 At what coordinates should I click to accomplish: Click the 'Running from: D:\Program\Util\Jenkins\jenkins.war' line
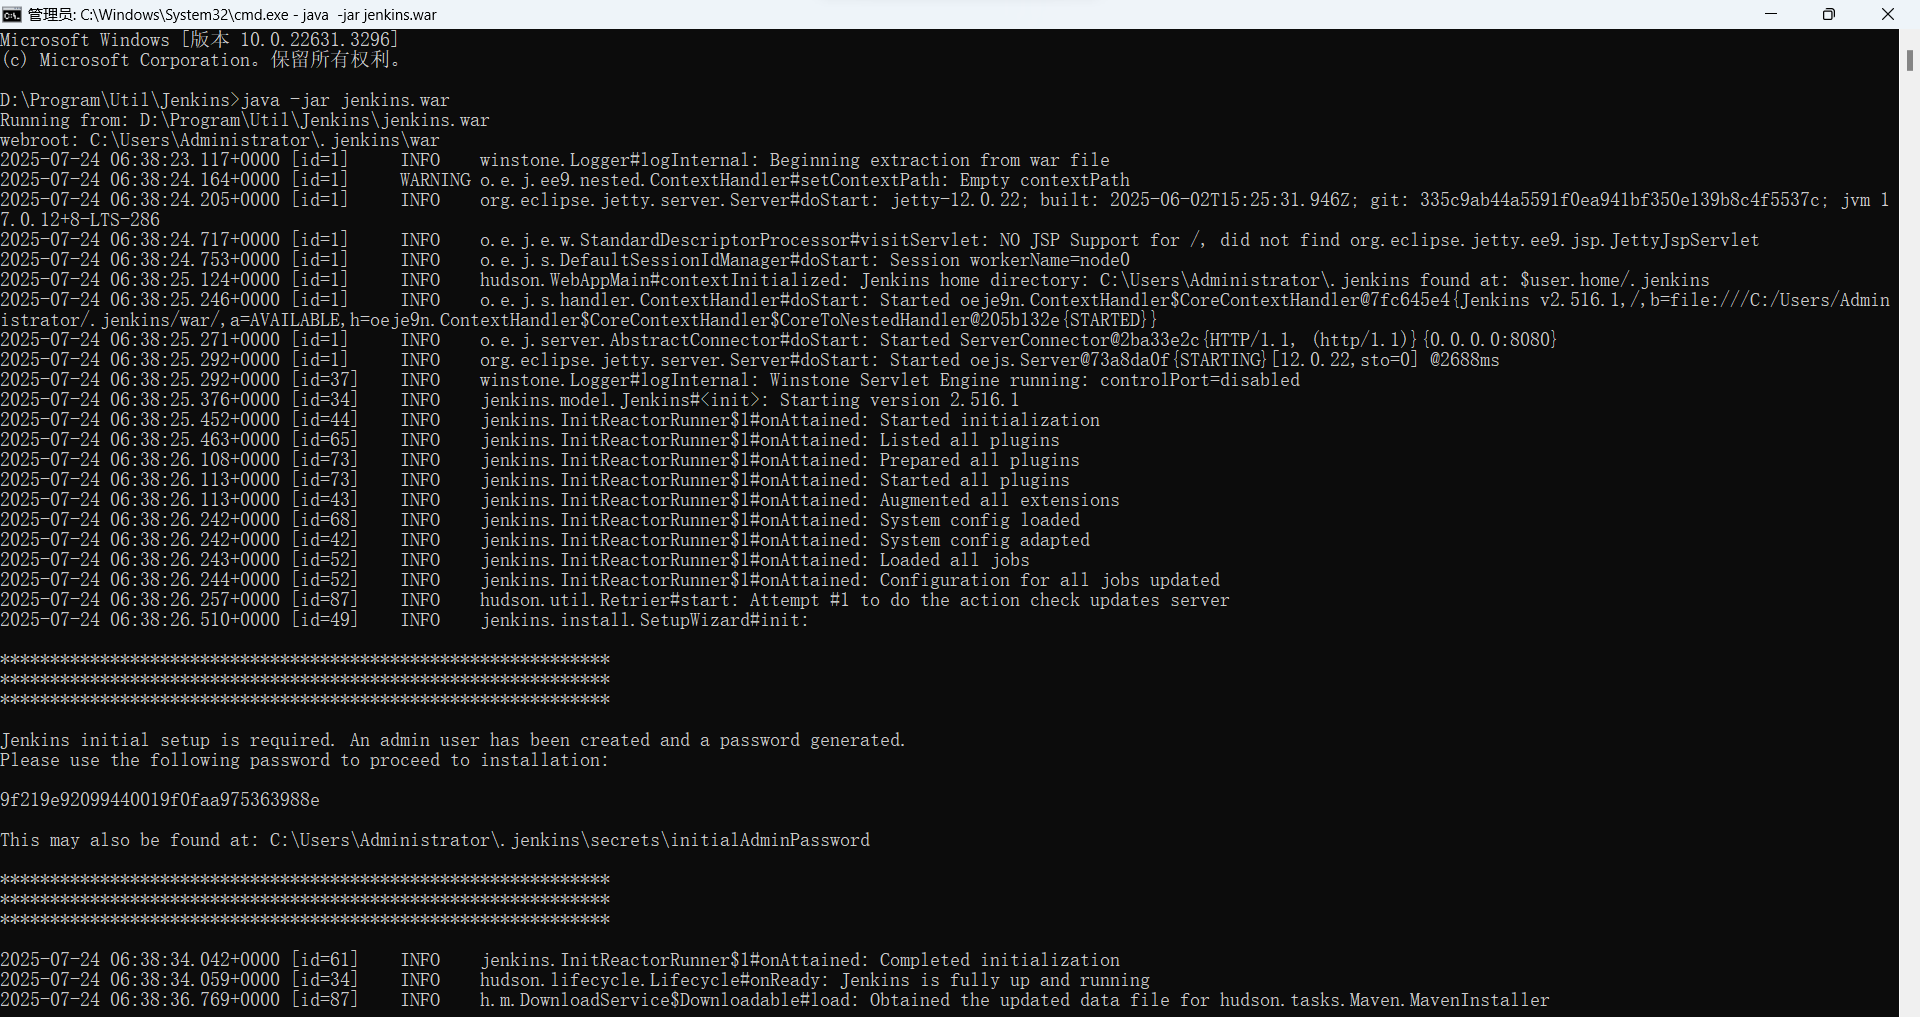pyautogui.click(x=245, y=120)
